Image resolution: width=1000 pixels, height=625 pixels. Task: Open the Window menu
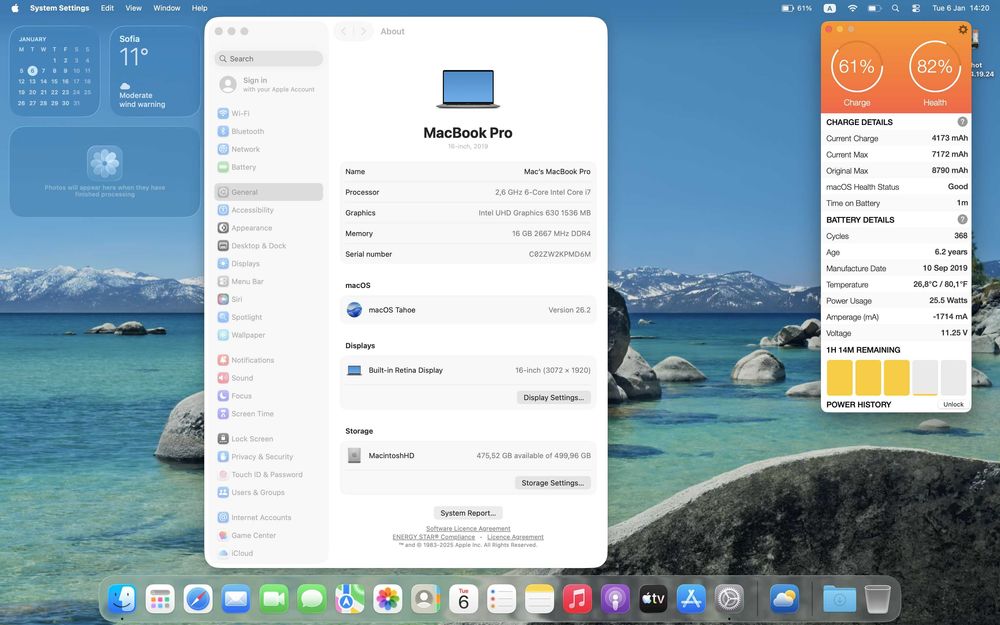pyautogui.click(x=166, y=8)
